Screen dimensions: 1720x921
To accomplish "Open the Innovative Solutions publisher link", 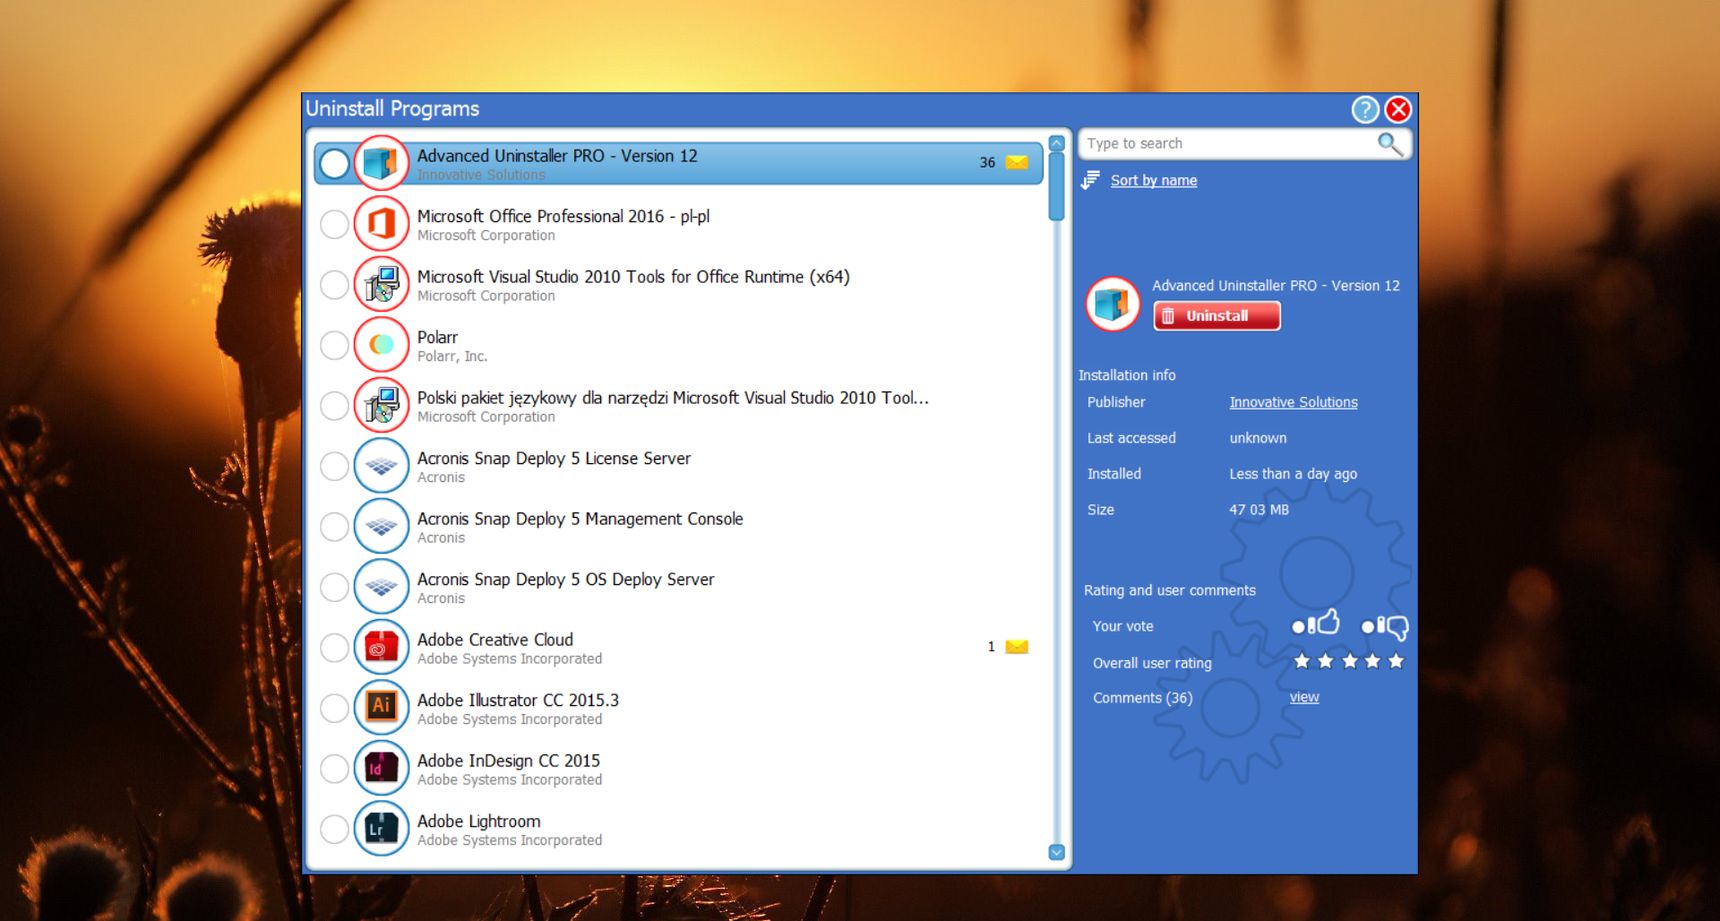I will click(x=1293, y=402).
